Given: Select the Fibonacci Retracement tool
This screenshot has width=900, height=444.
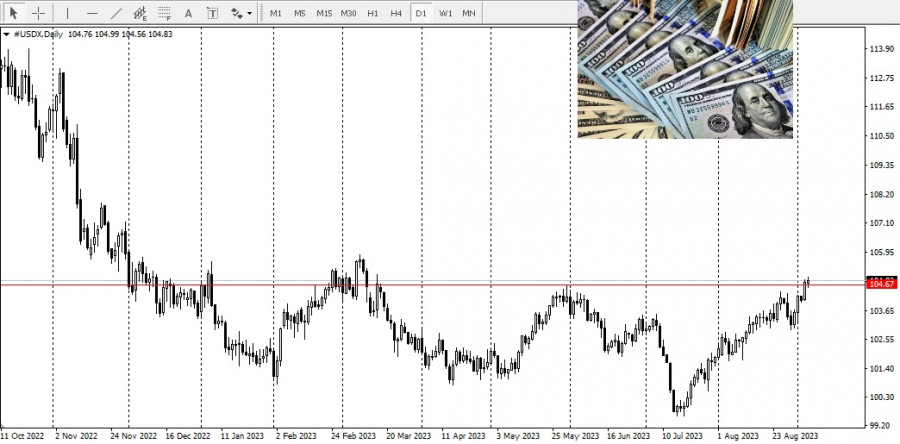Looking at the screenshot, I should pyautogui.click(x=165, y=13).
